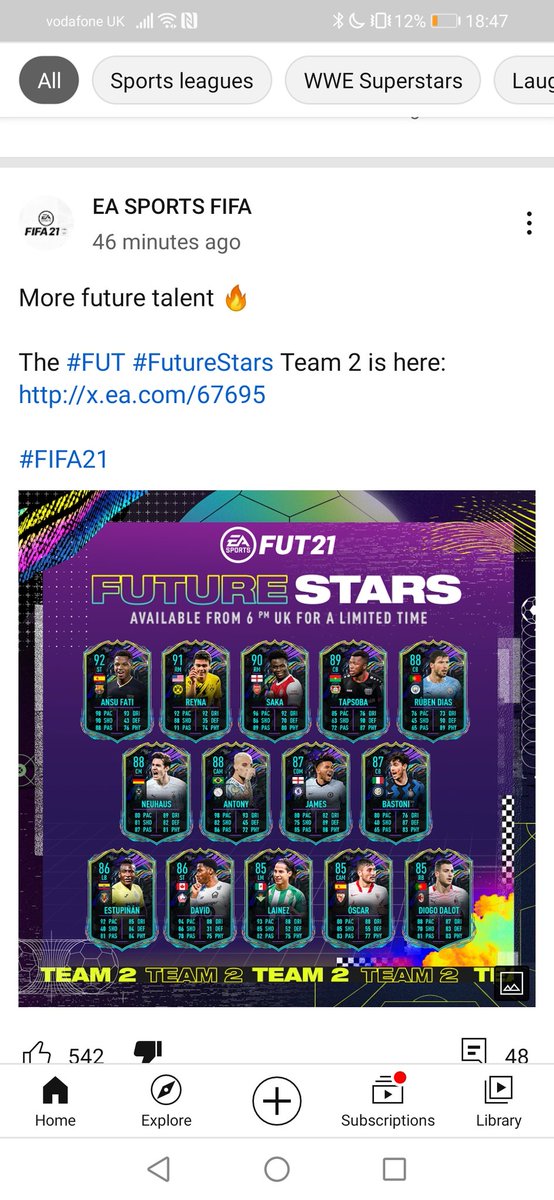Open the x.ea.com/67695 link

pos(142,394)
